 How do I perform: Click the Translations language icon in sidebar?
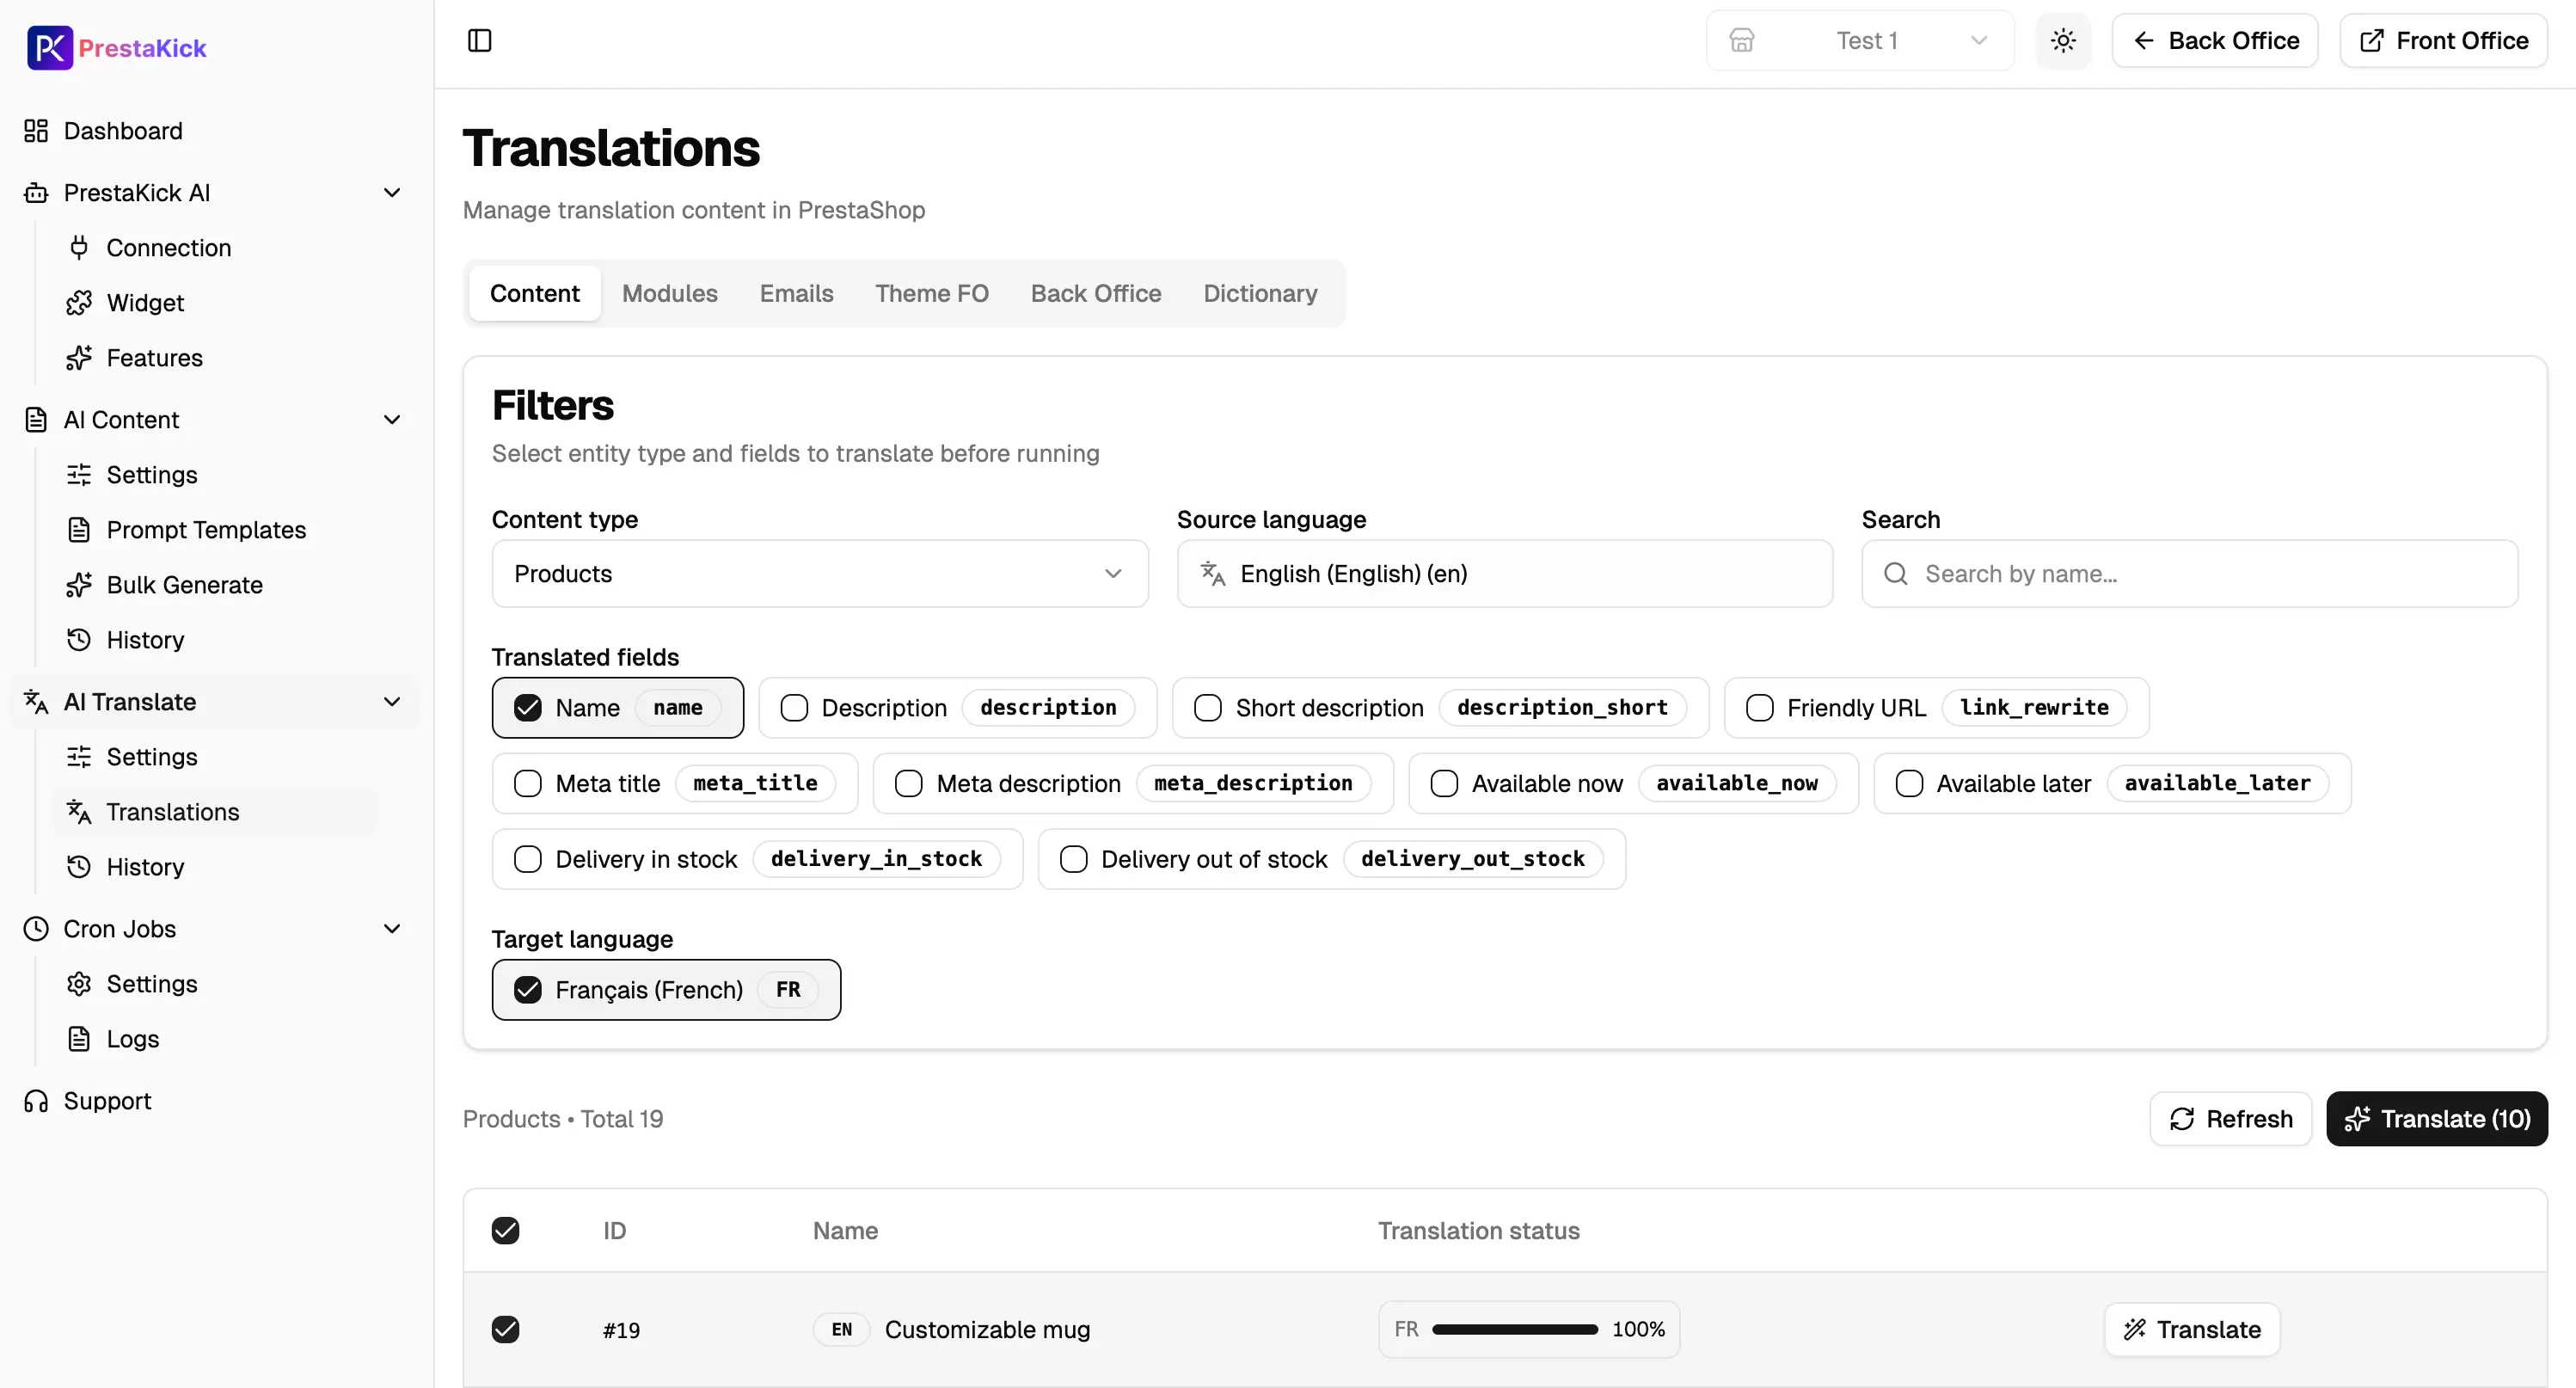point(79,812)
